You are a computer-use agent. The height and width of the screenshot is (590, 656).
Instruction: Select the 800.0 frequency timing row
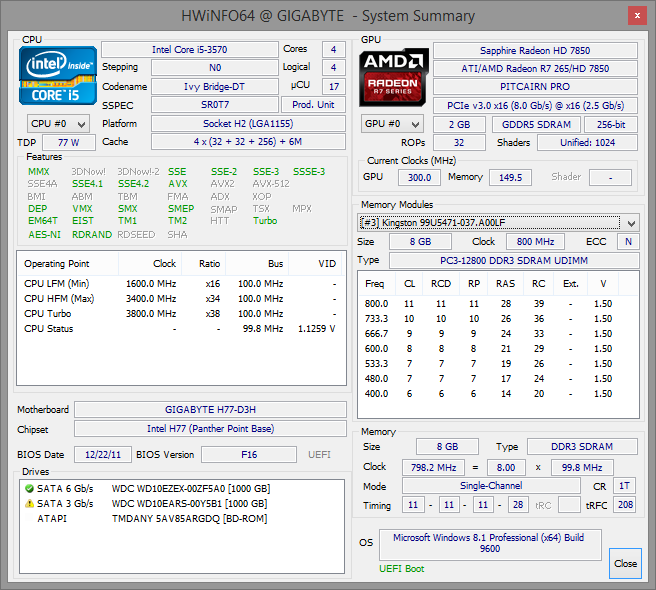click(x=498, y=304)
